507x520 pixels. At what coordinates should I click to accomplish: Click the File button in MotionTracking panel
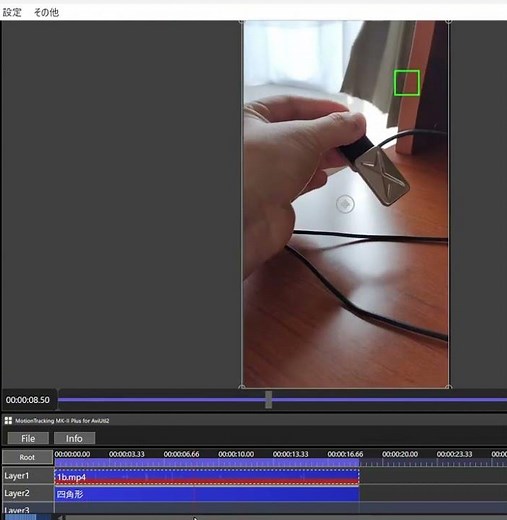(28, 438)
